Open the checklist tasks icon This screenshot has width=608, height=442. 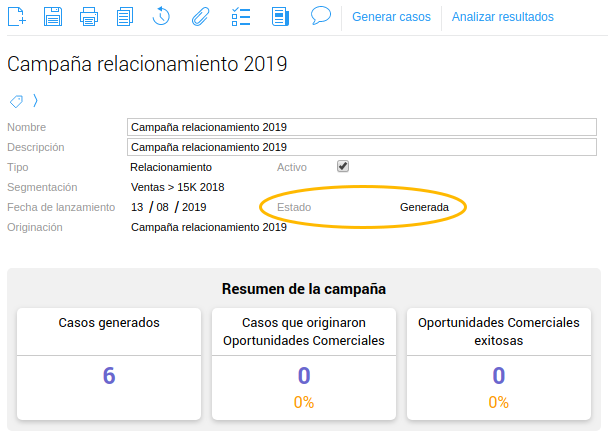240,16
